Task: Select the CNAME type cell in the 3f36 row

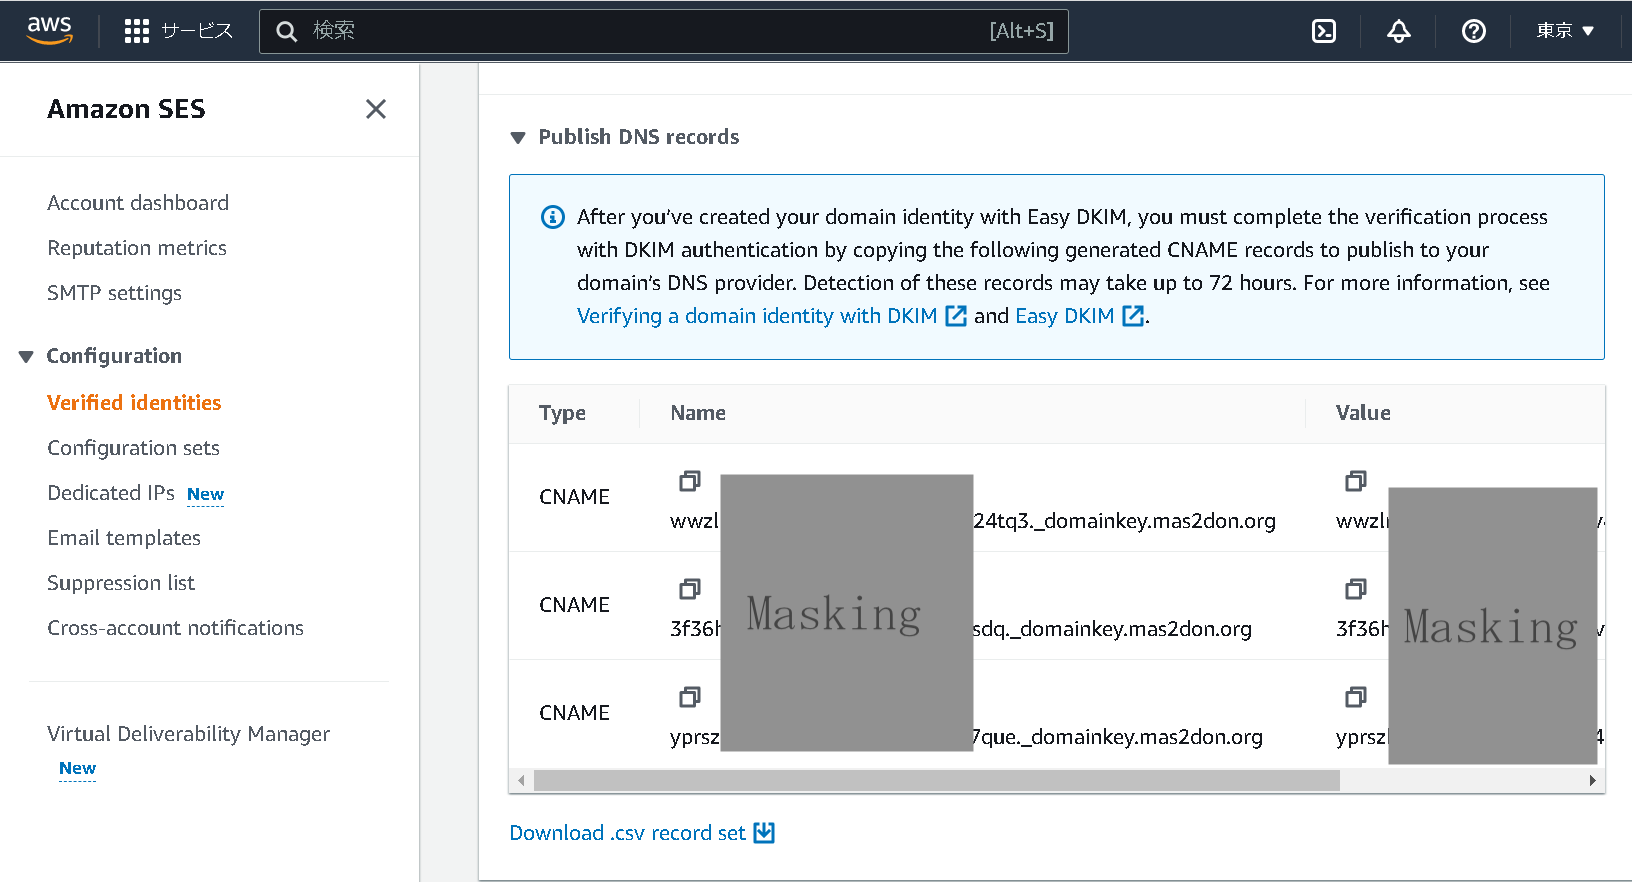Action: point(574,605)
